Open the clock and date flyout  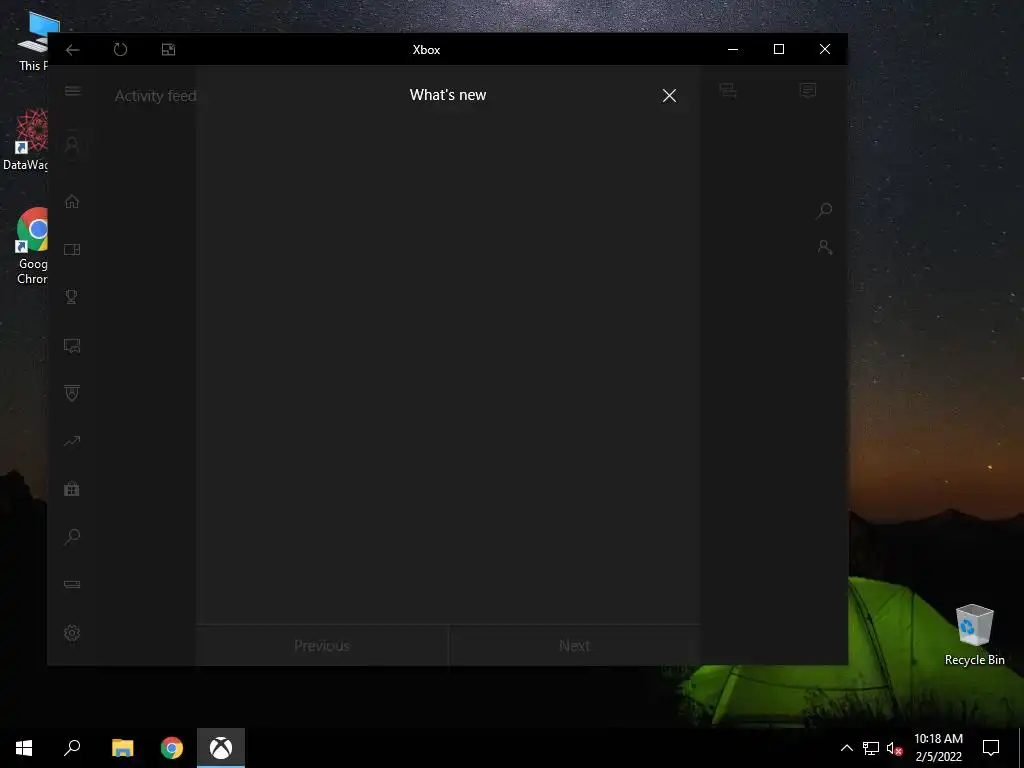pyautogui.click(x=938, y=748)
